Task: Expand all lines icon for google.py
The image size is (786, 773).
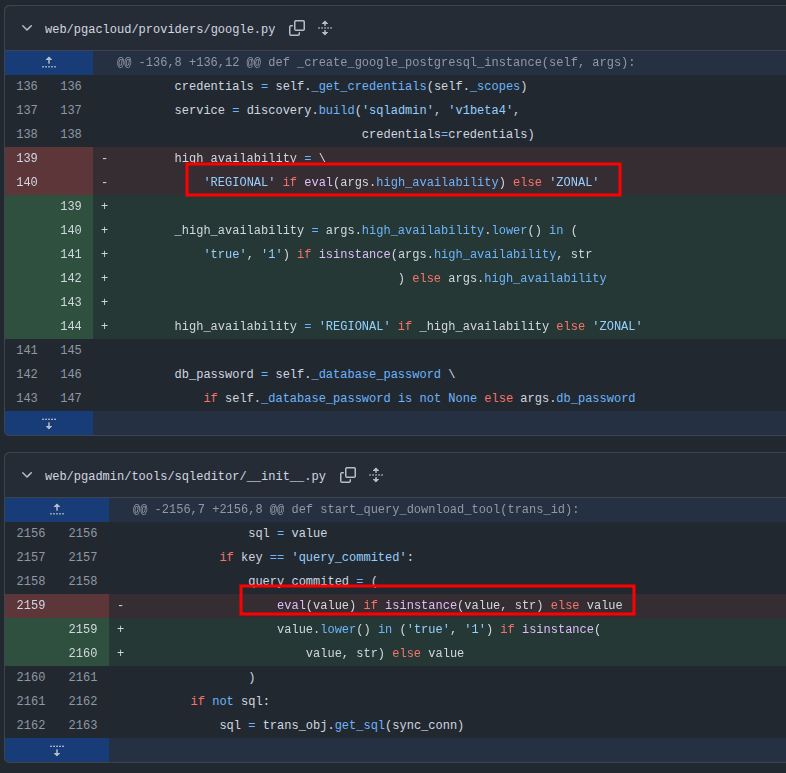Action: coord(325,28)
